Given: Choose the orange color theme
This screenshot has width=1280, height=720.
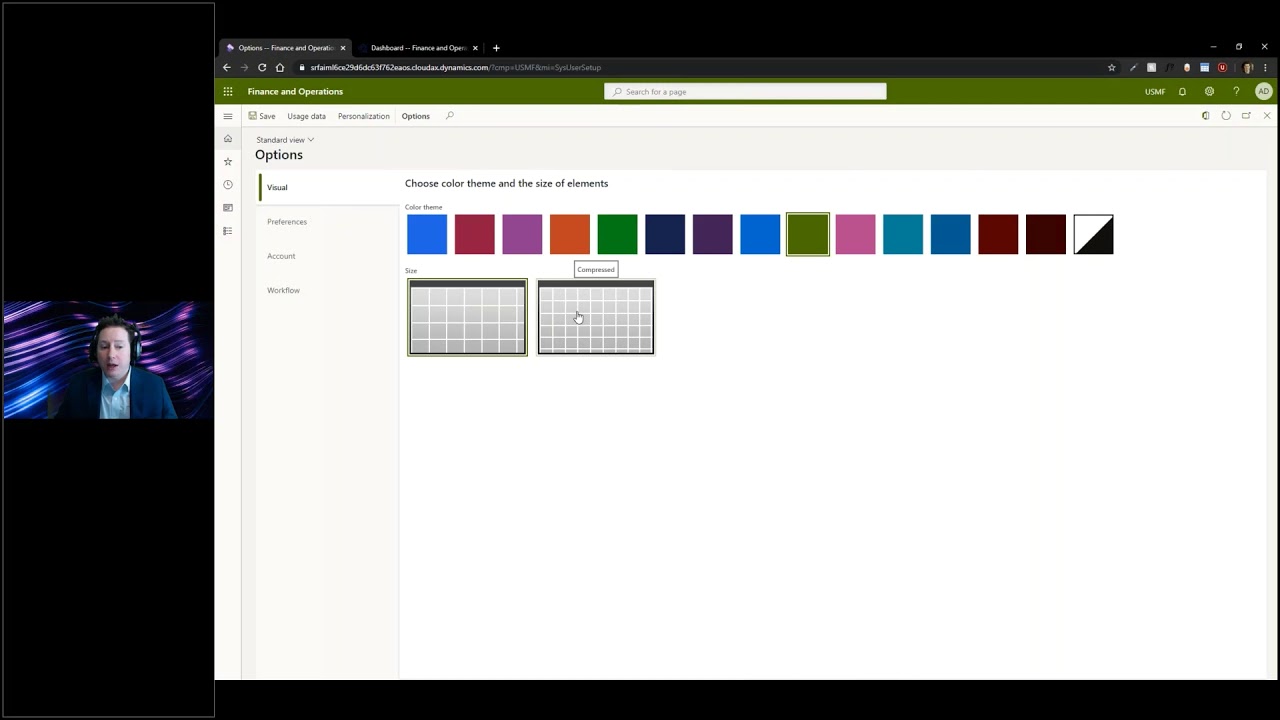Looking at the screenshot, I should pyautogui.click(x=570, y=234).
